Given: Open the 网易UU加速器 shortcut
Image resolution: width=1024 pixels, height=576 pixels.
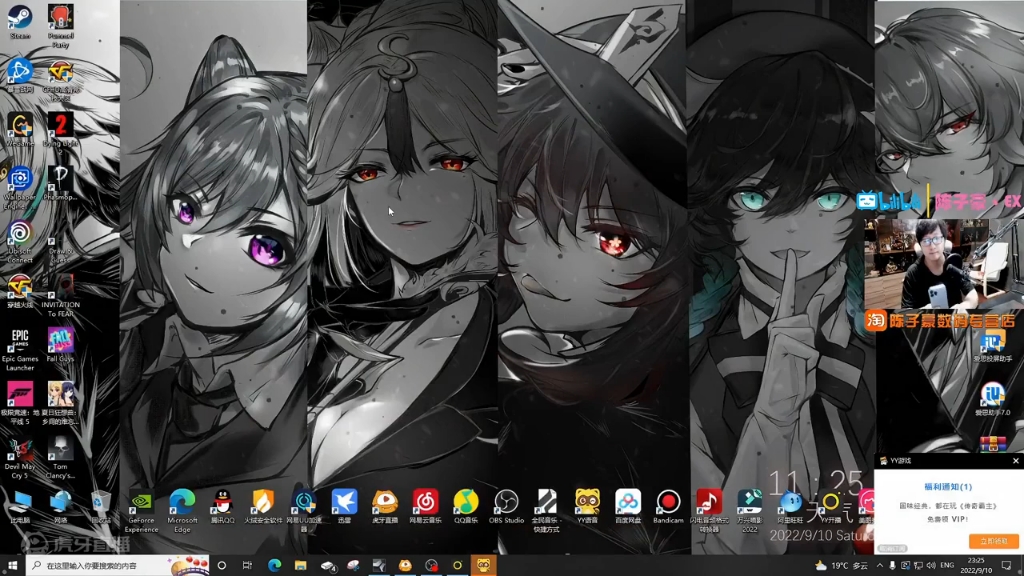Looking at the screenshot, I should (x=304, y=511).
